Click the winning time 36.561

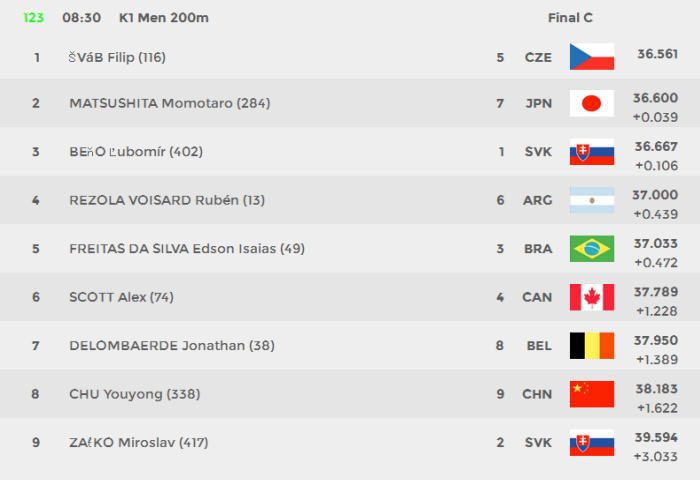pos(658,54)
